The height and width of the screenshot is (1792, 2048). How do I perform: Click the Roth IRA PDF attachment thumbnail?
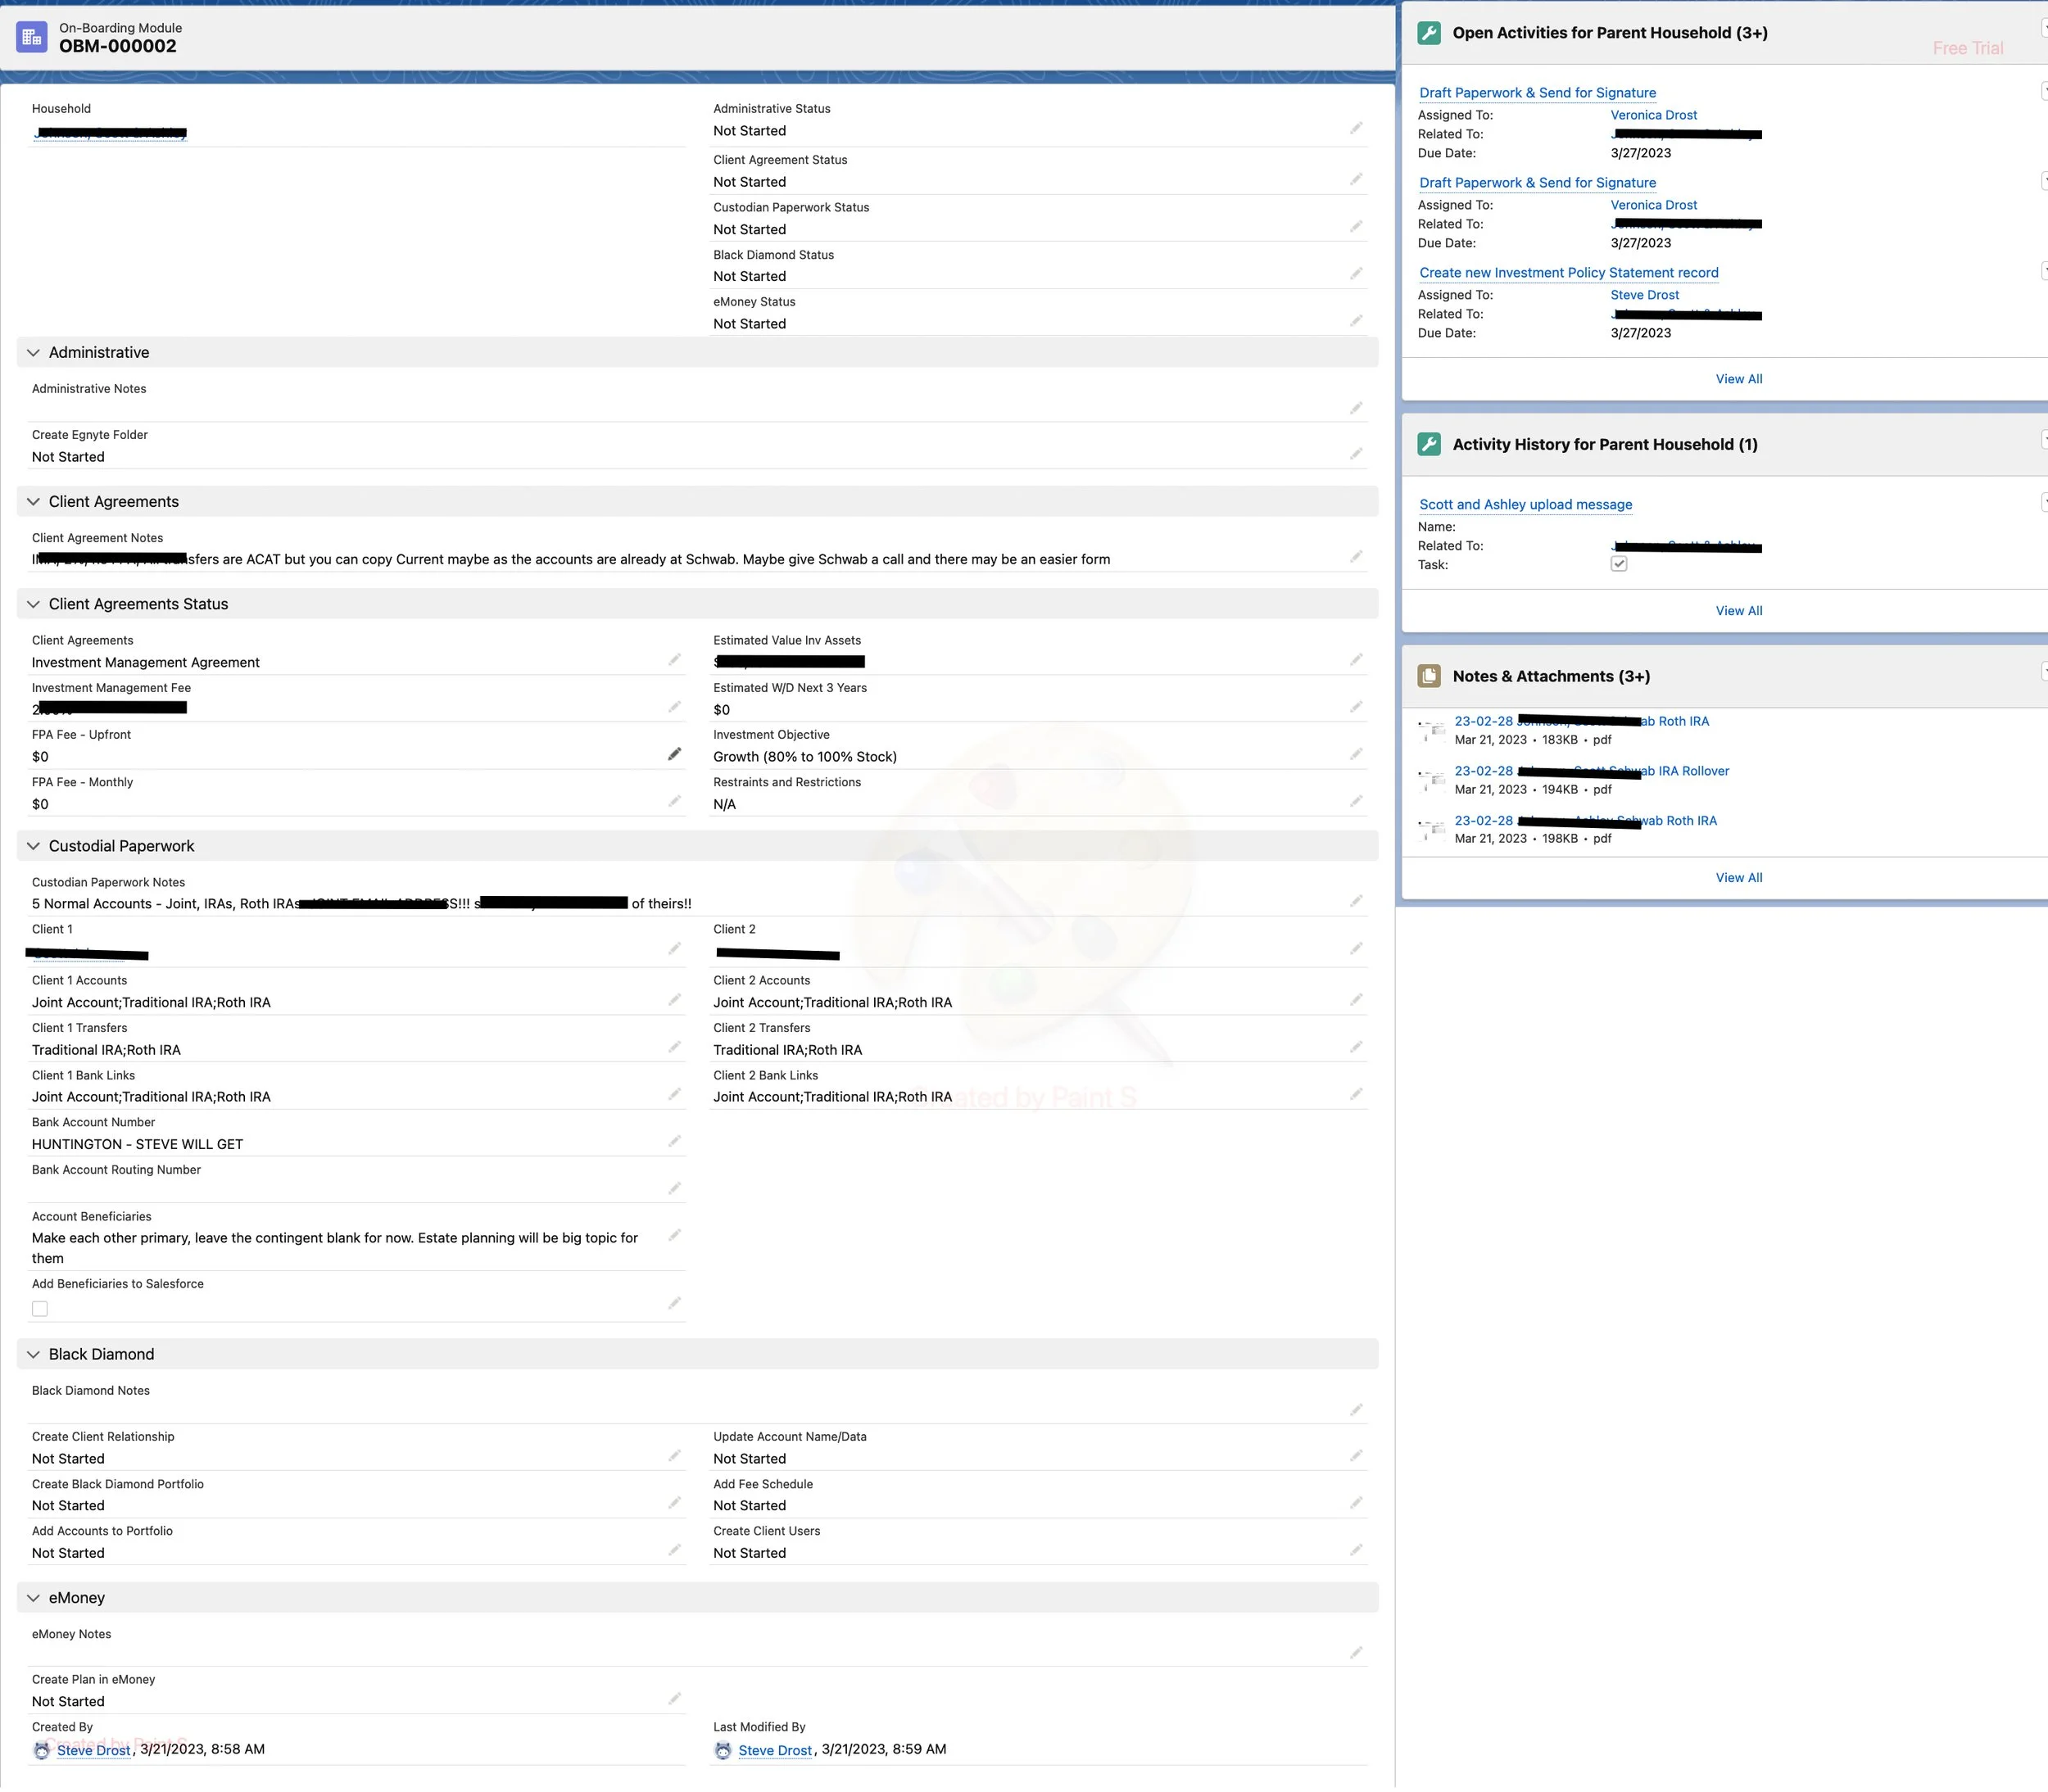(x=1432, y=728)
